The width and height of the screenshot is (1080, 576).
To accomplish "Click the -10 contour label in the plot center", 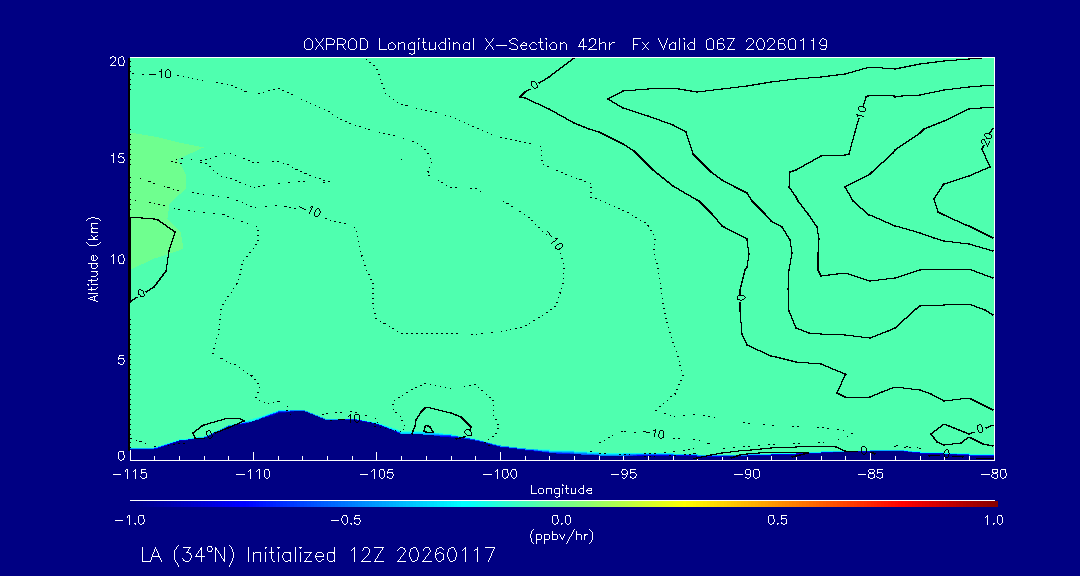I will (x=555, y=241).
